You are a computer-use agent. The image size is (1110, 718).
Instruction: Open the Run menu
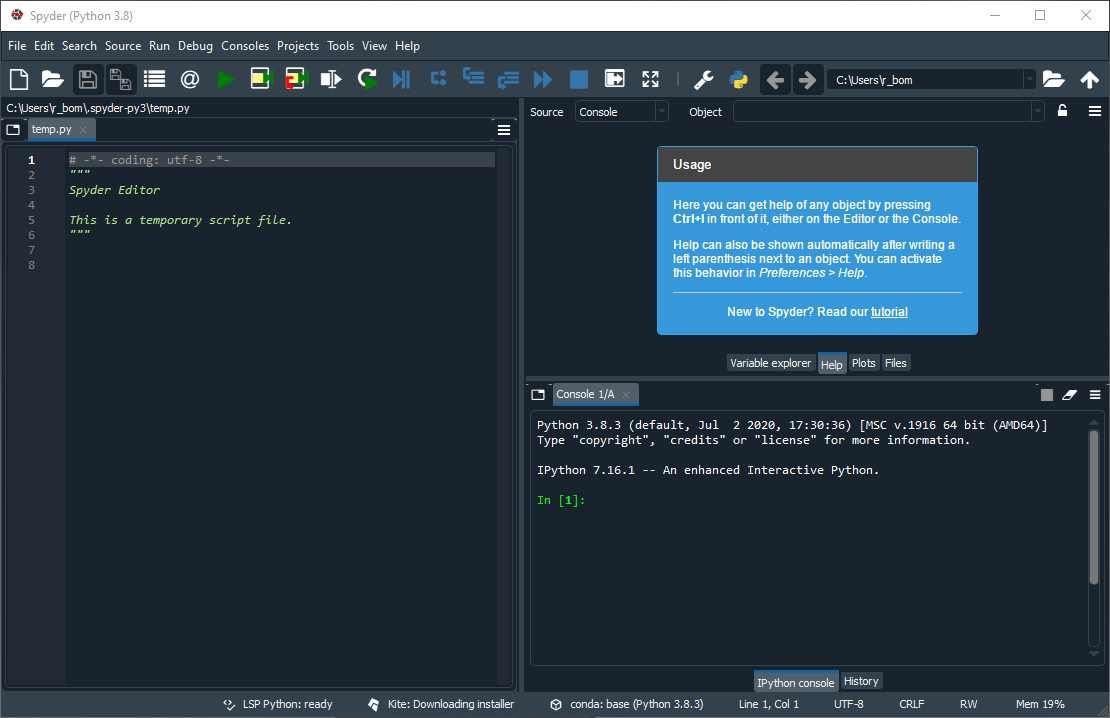pos(159,46)
